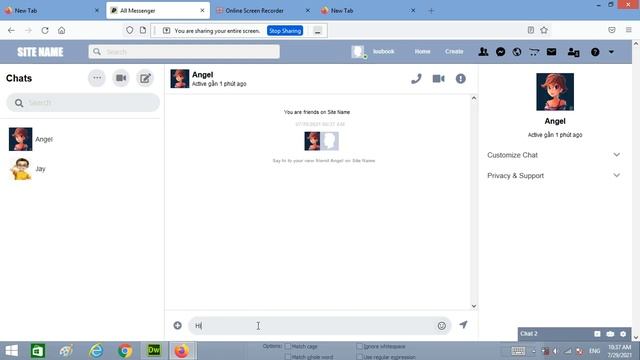Switch to Online Screen Recorder tab
This screenshot has width=640, height=360.
[263, 11]
